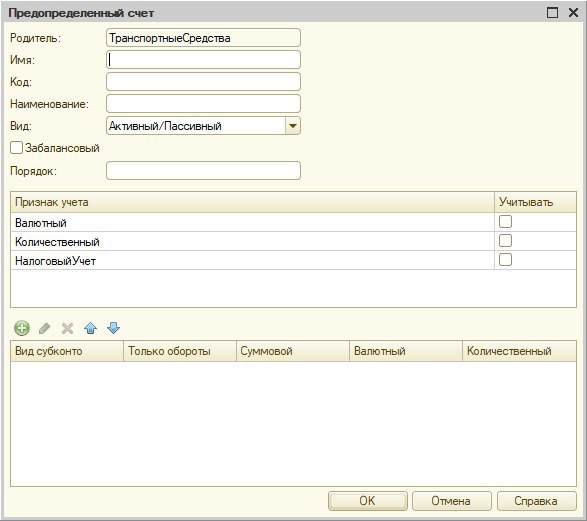
Task: Click into the Наименование text field
Action: [203, 104]
